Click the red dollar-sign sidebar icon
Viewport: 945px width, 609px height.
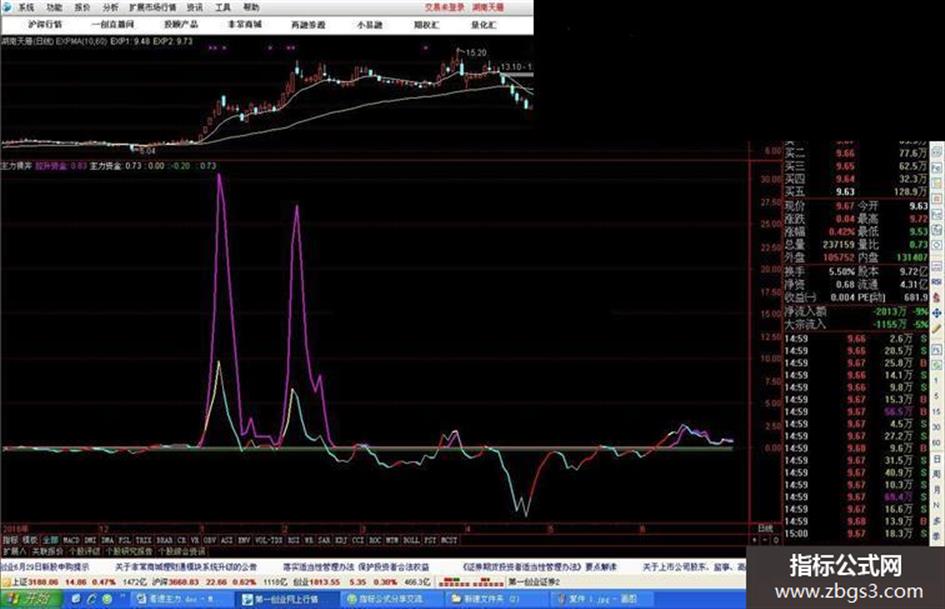pyautogui.click(x=937, y=297)
